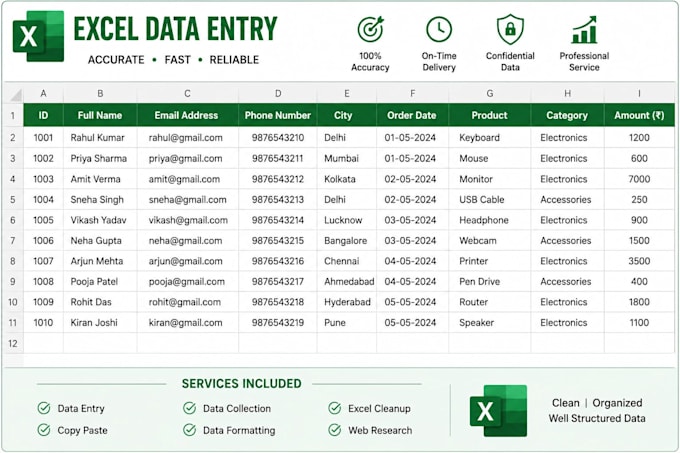Click the Excel logo in the footer
The image size is (680, 453).
(x=498, y=411)
